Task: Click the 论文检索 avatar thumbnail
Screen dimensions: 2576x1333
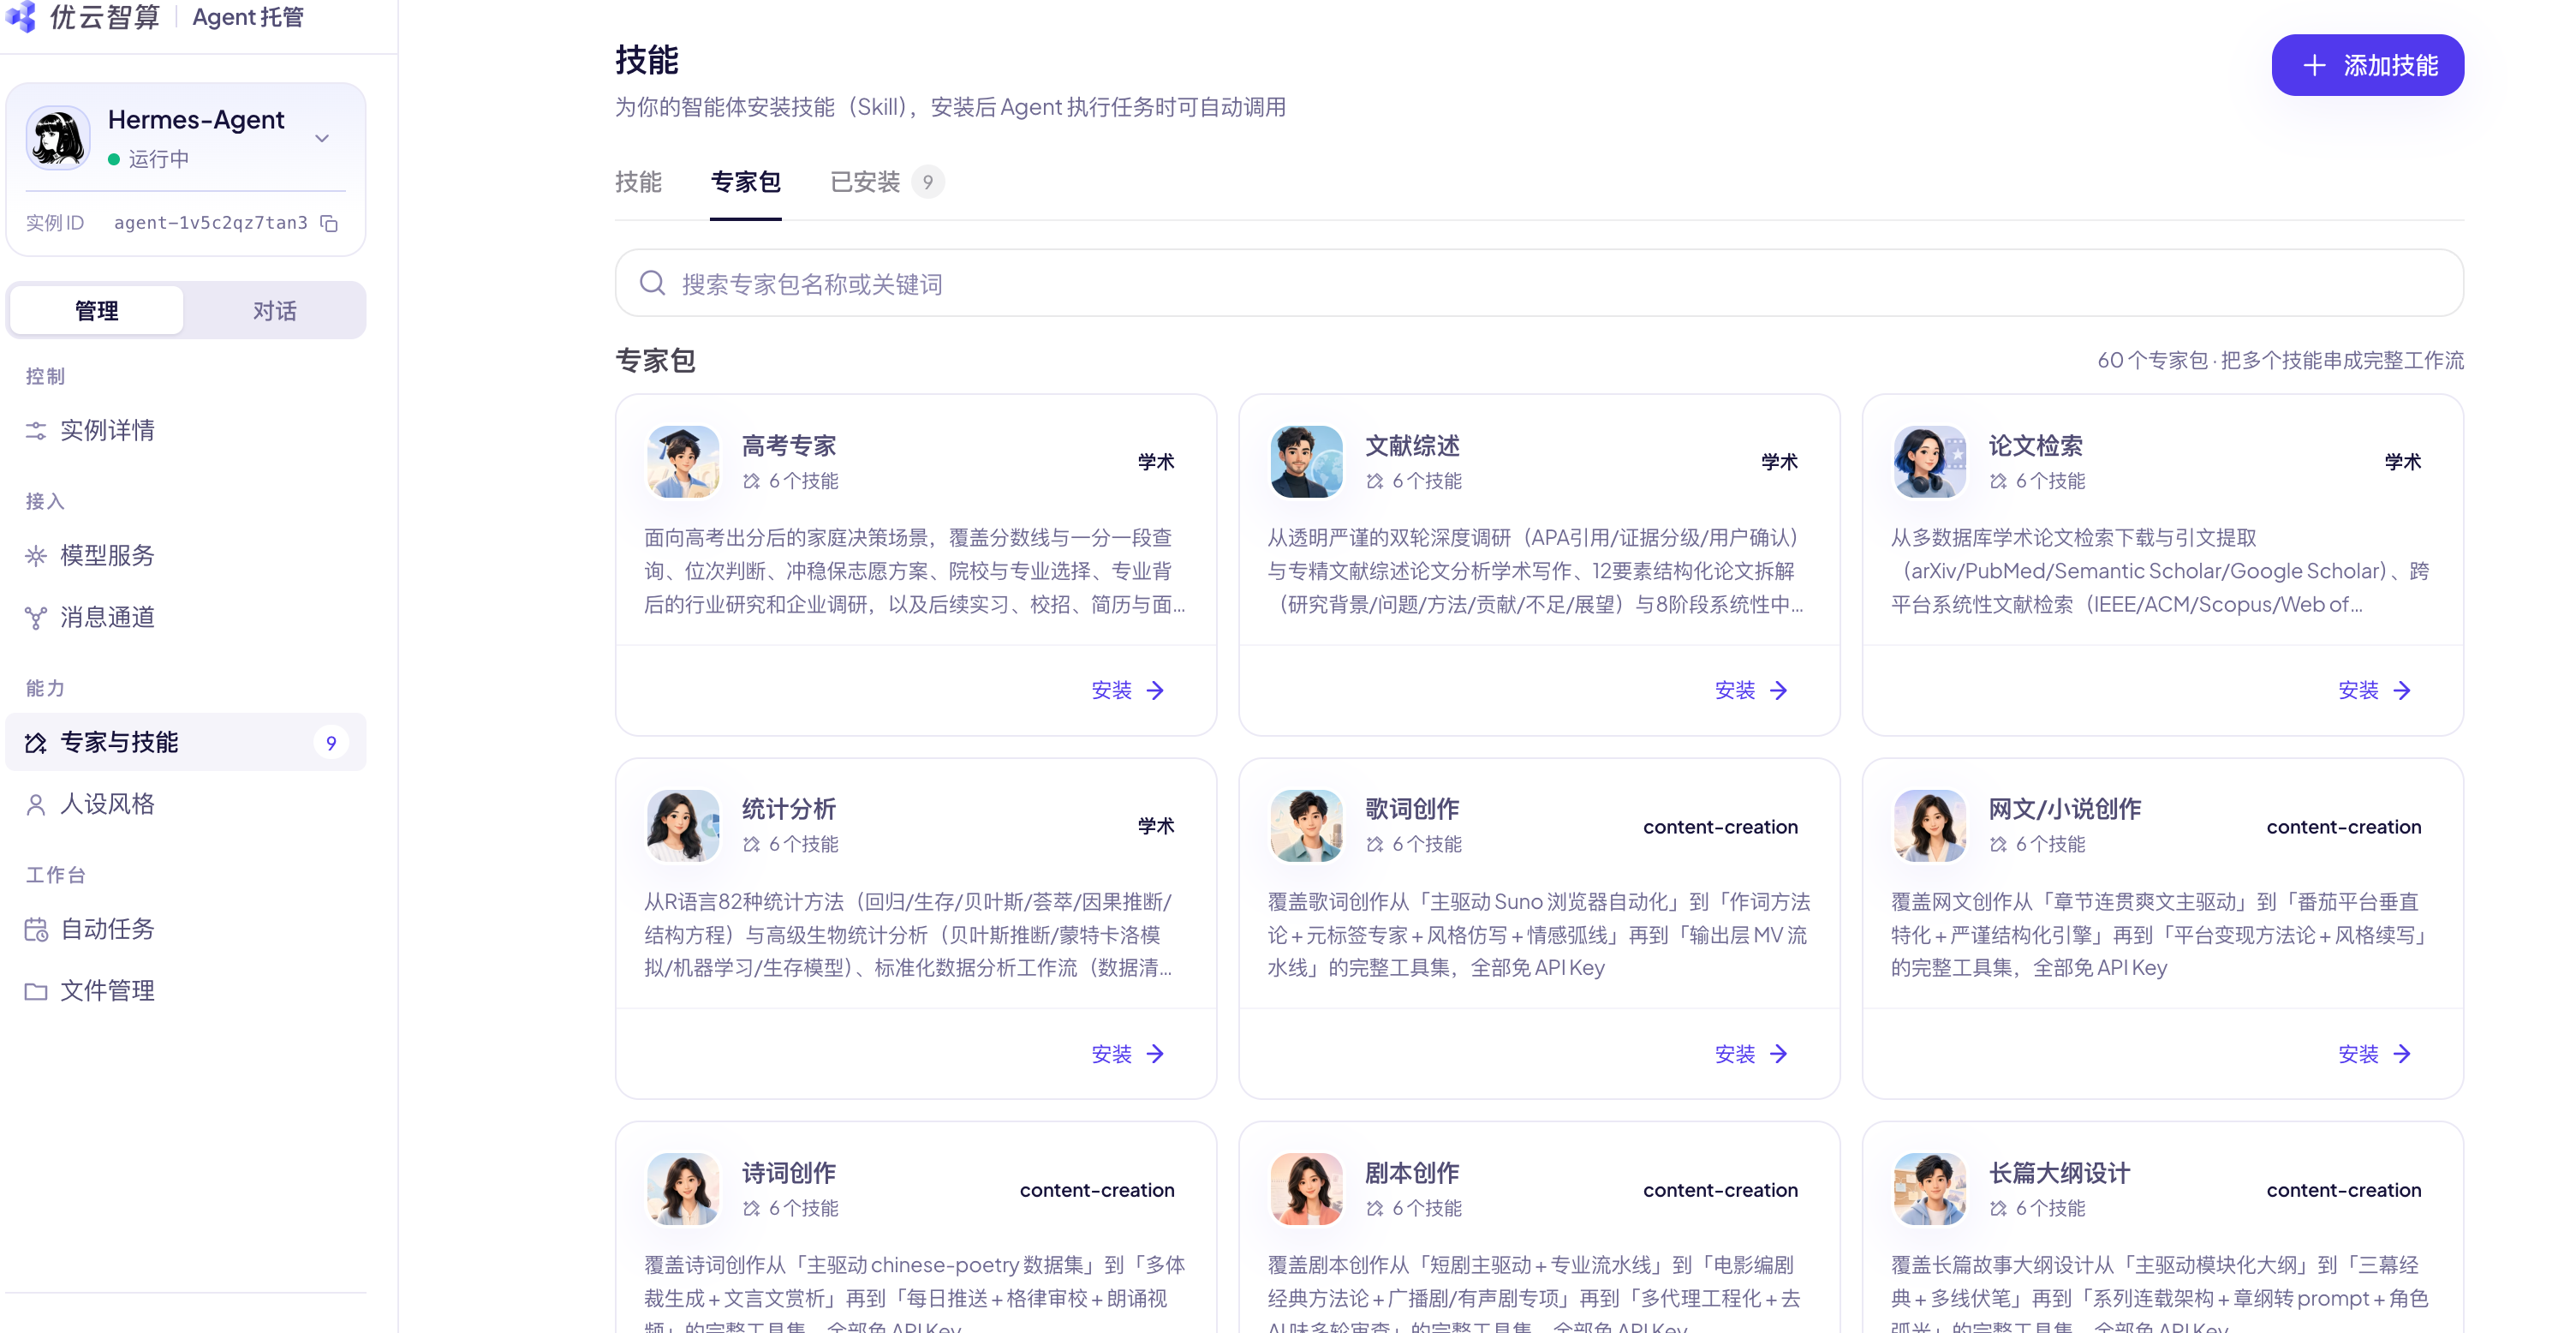Action: pos(1930,462)
